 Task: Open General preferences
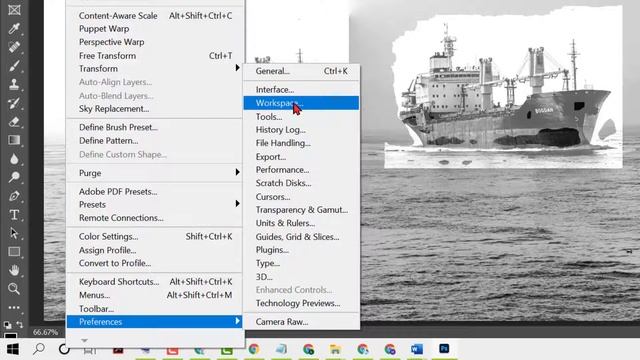[301, 71]
